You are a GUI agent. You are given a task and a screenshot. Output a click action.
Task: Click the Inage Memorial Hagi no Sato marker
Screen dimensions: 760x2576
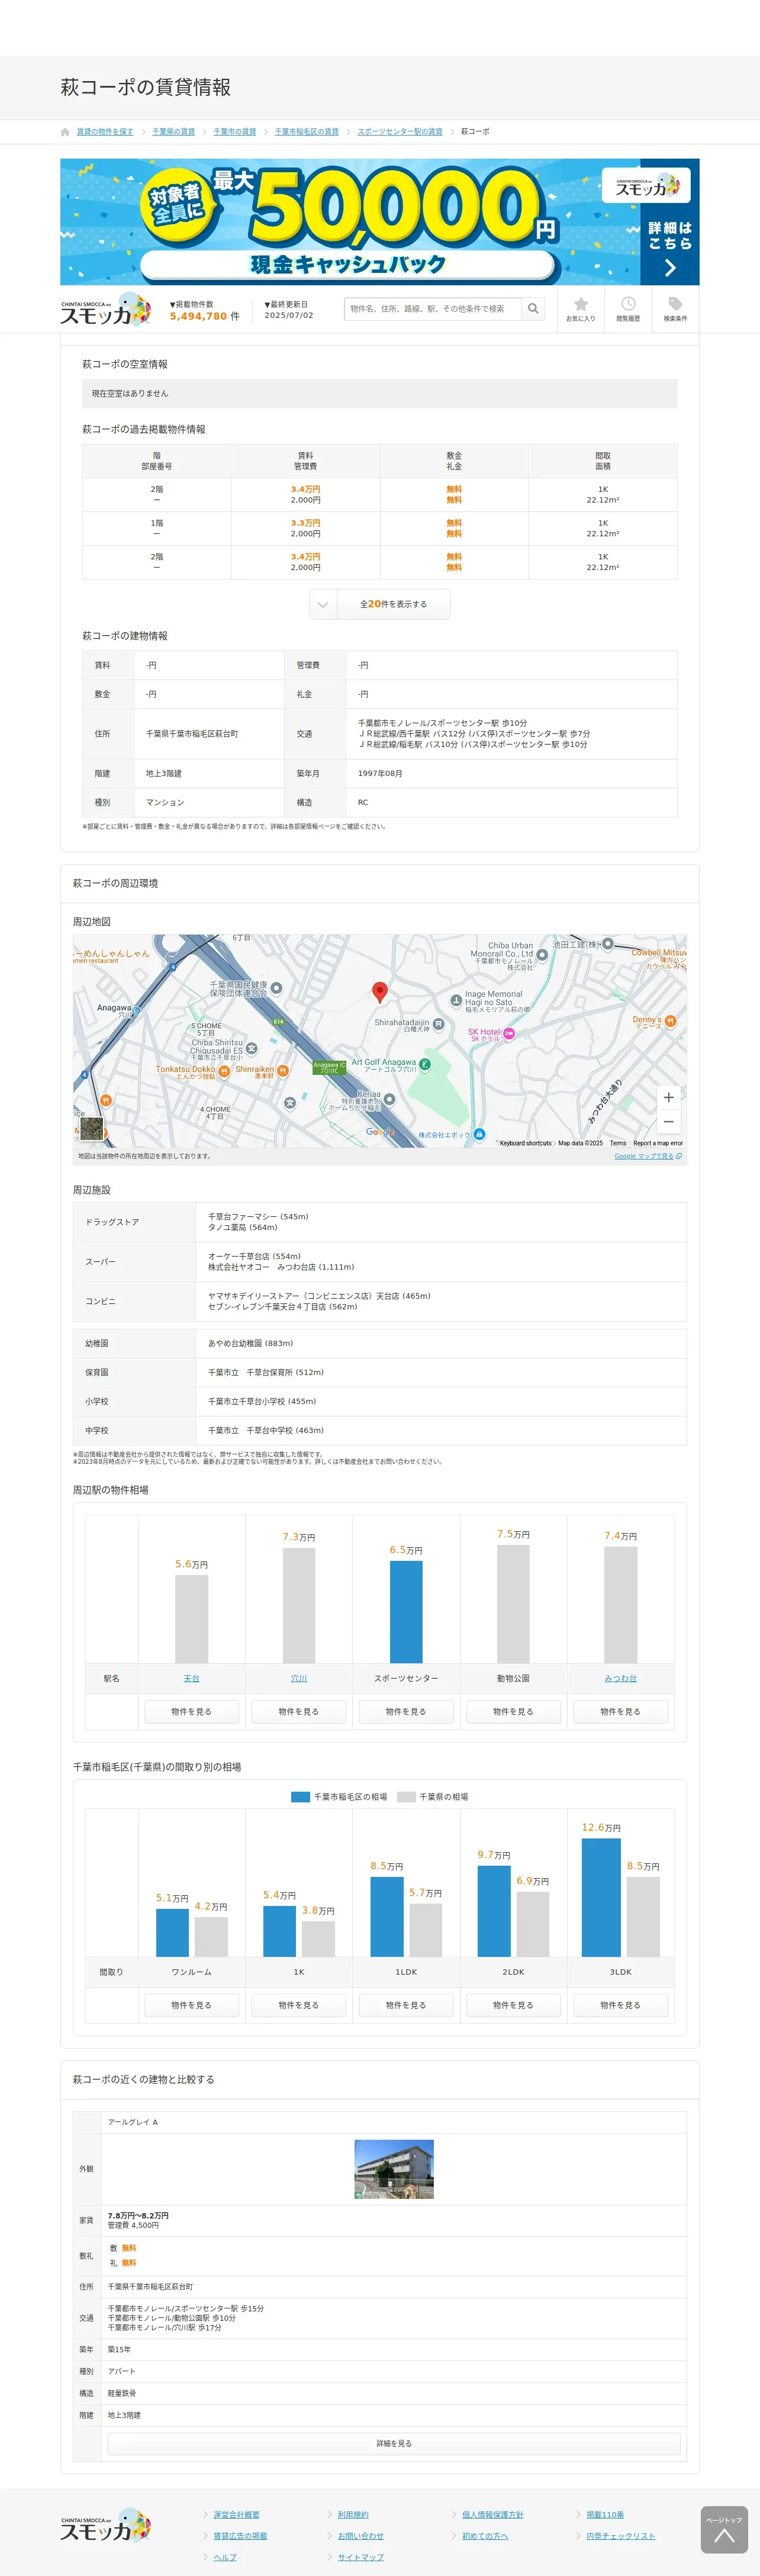click(456, 1000)
